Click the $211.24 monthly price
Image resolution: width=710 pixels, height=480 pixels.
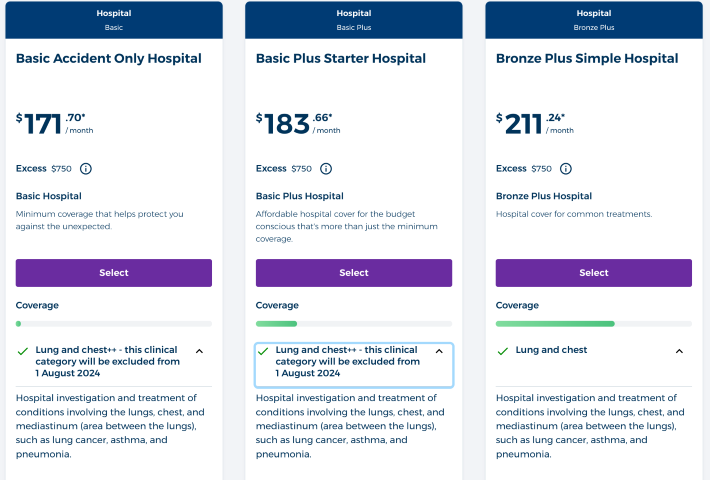click(535, 124)
